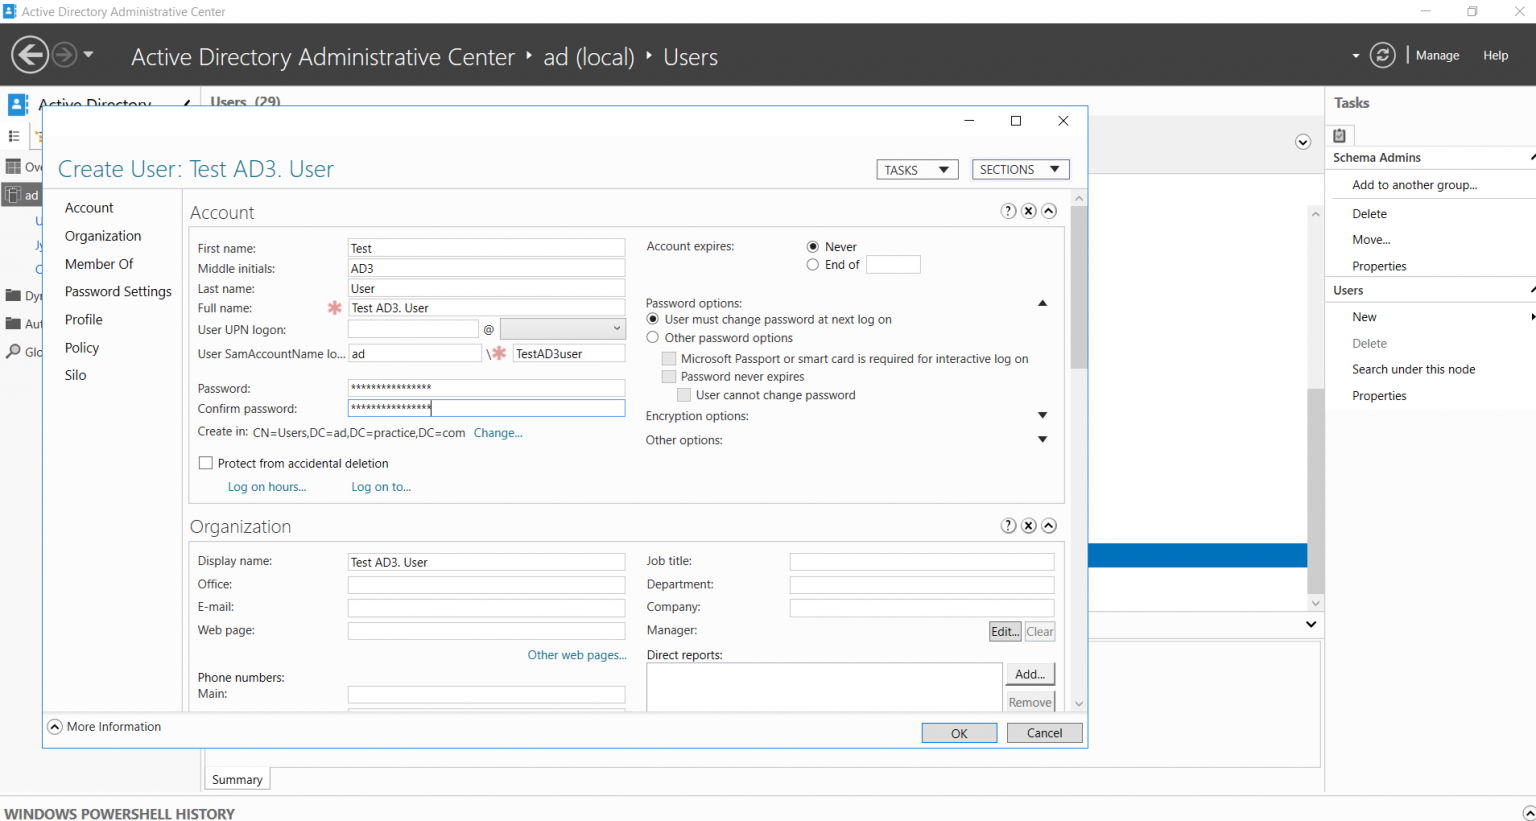Click the Global Search magnifier icon

tap(13, 352)
